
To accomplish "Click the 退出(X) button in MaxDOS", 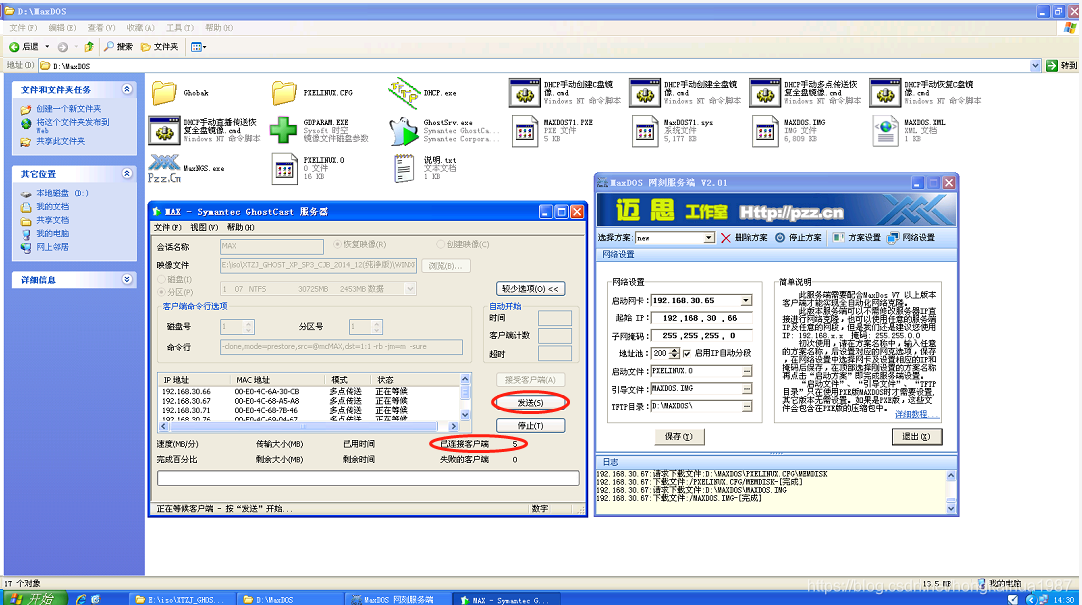I will click(x=916, y=437).
